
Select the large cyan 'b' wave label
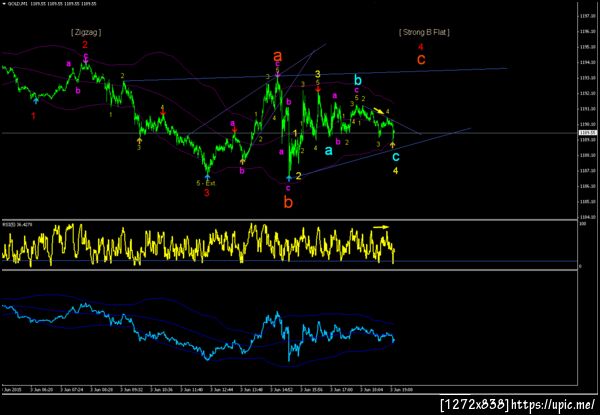click(357, 80)
